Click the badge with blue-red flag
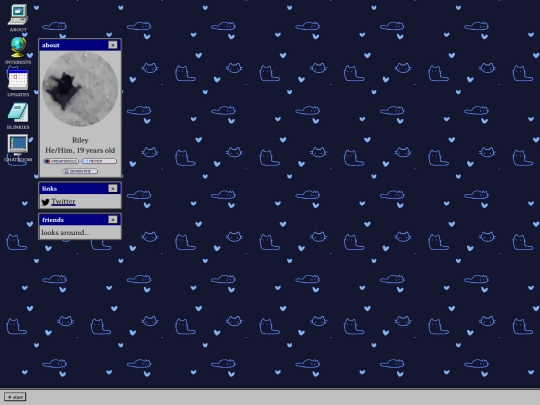Image resolution: width=540 pixels, height=405 pixels. pos(61,161)
